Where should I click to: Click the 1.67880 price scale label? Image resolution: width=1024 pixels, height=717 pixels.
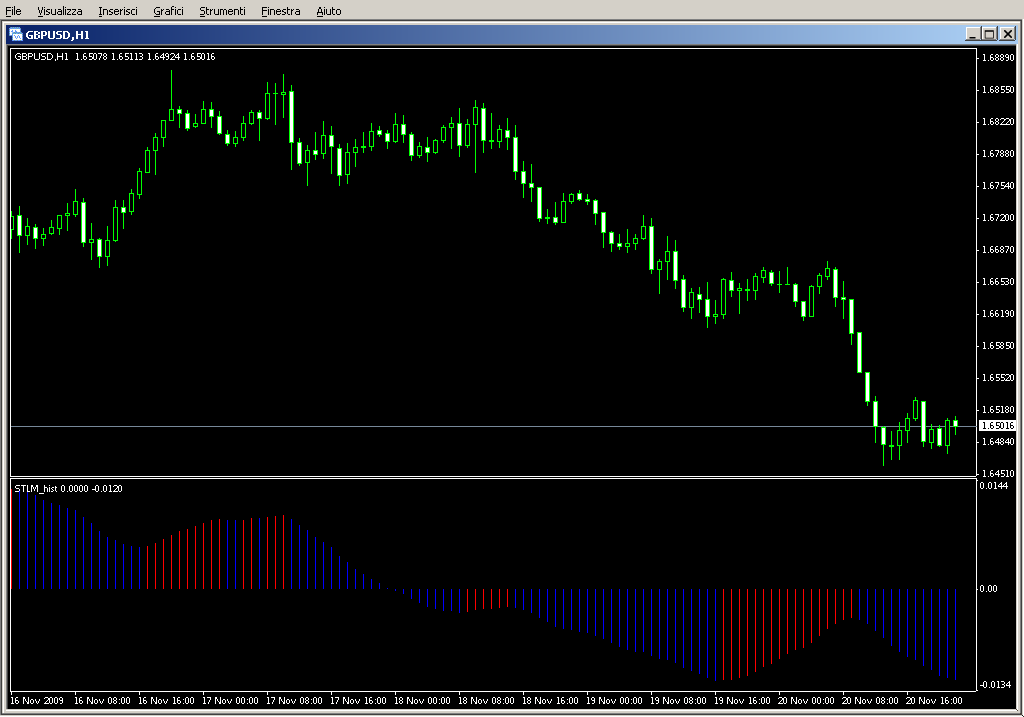[x=999, y=153]
